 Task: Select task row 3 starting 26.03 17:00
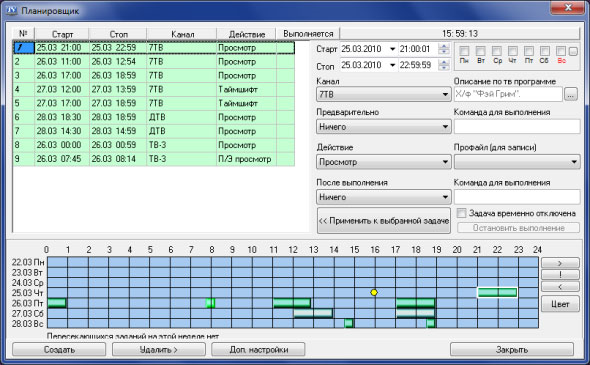tap(154, 75)
